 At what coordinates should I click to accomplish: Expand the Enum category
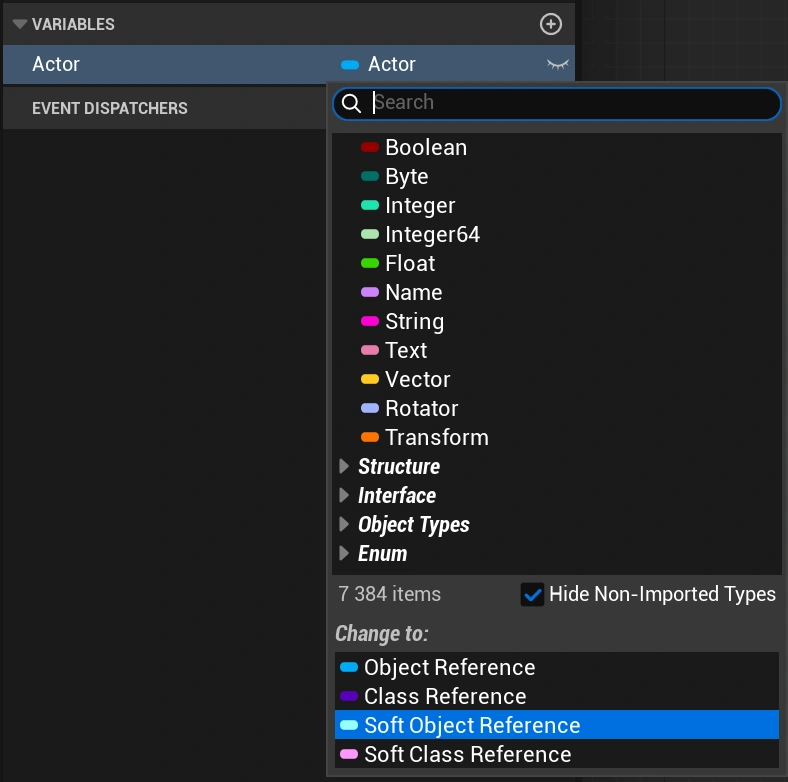[x=344, y=553]
